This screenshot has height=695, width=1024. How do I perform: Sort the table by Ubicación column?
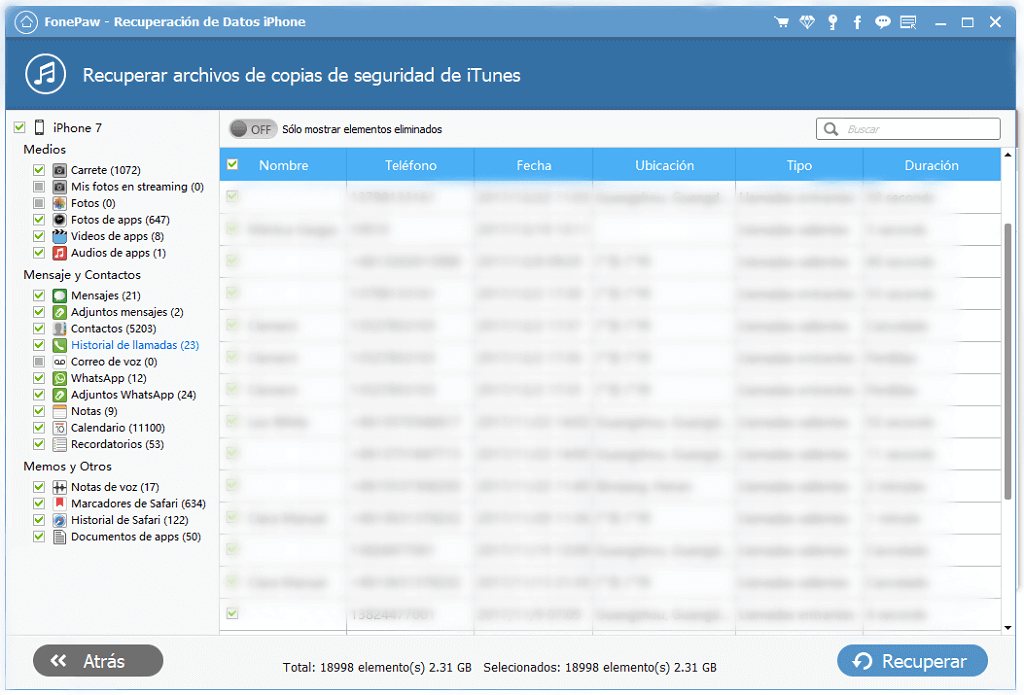664,165
